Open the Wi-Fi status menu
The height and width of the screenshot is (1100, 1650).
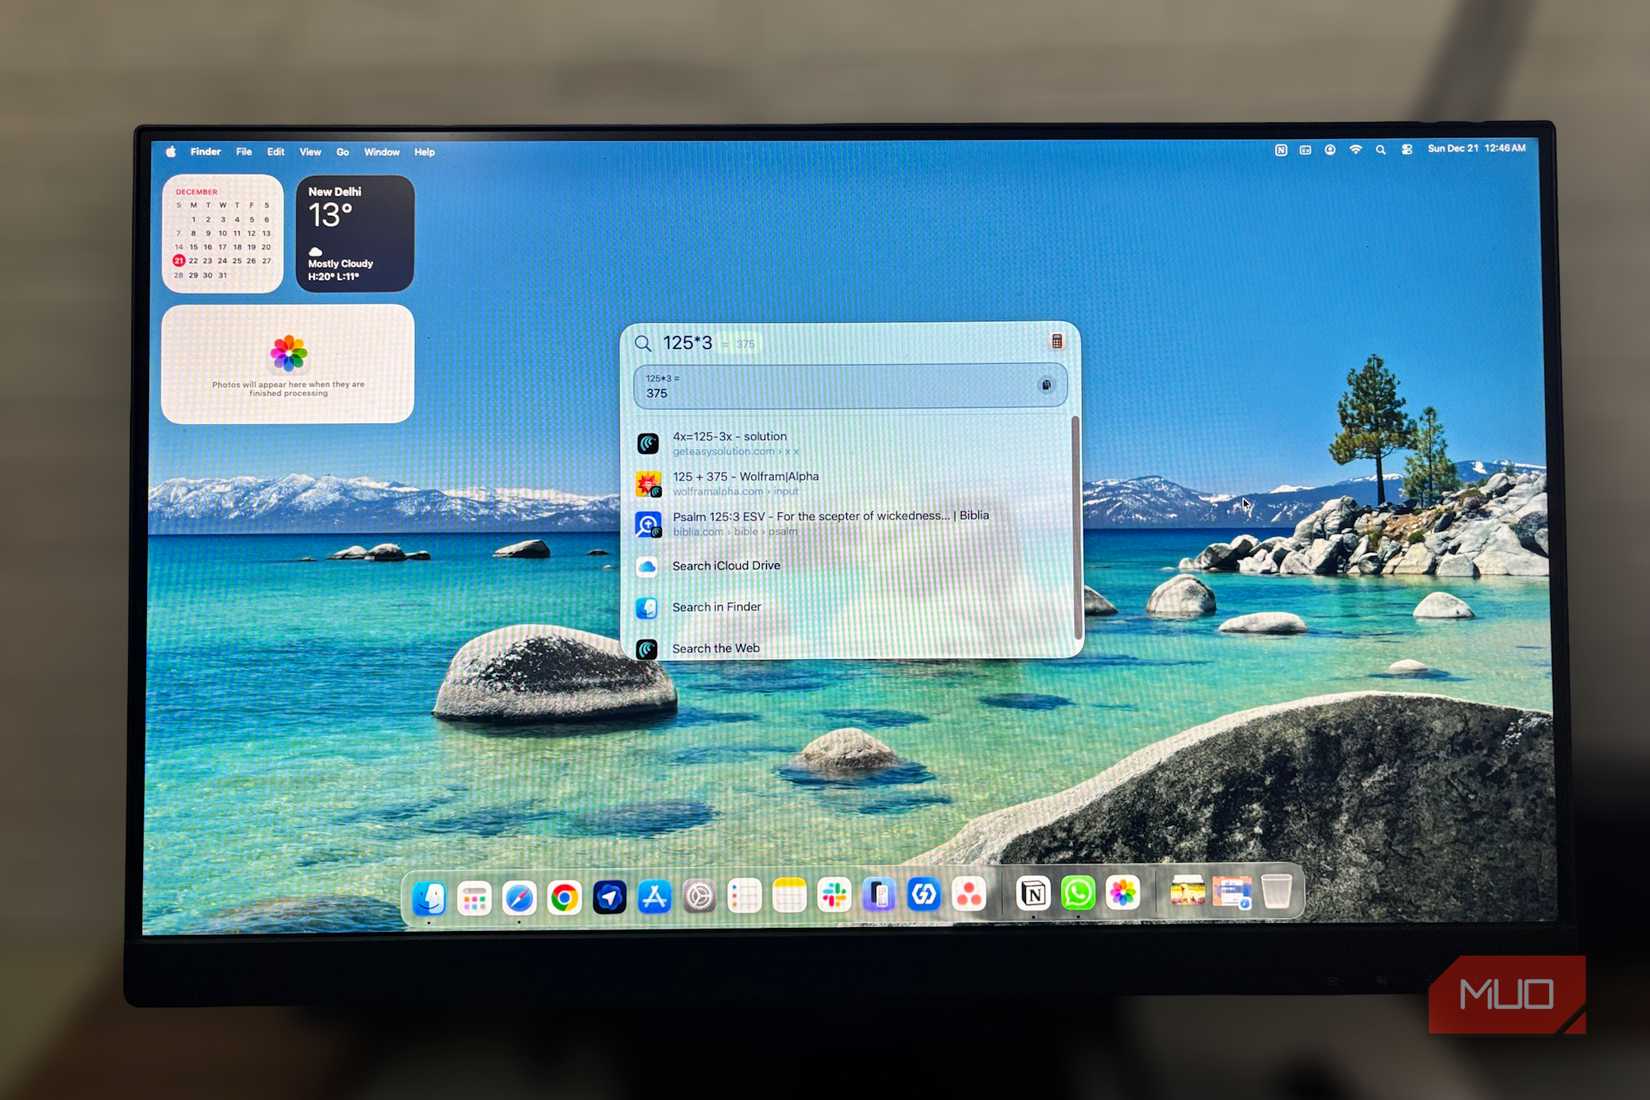point(1356,149)
